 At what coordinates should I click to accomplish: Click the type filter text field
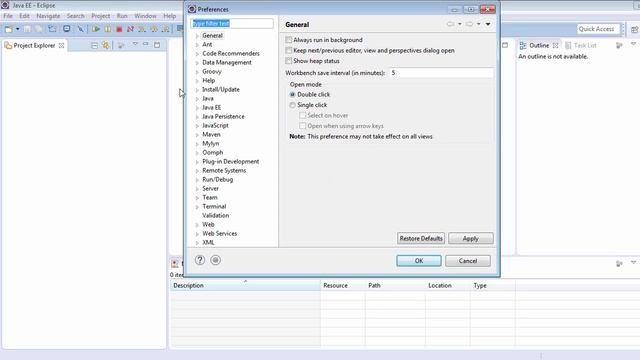pos(232,23)
